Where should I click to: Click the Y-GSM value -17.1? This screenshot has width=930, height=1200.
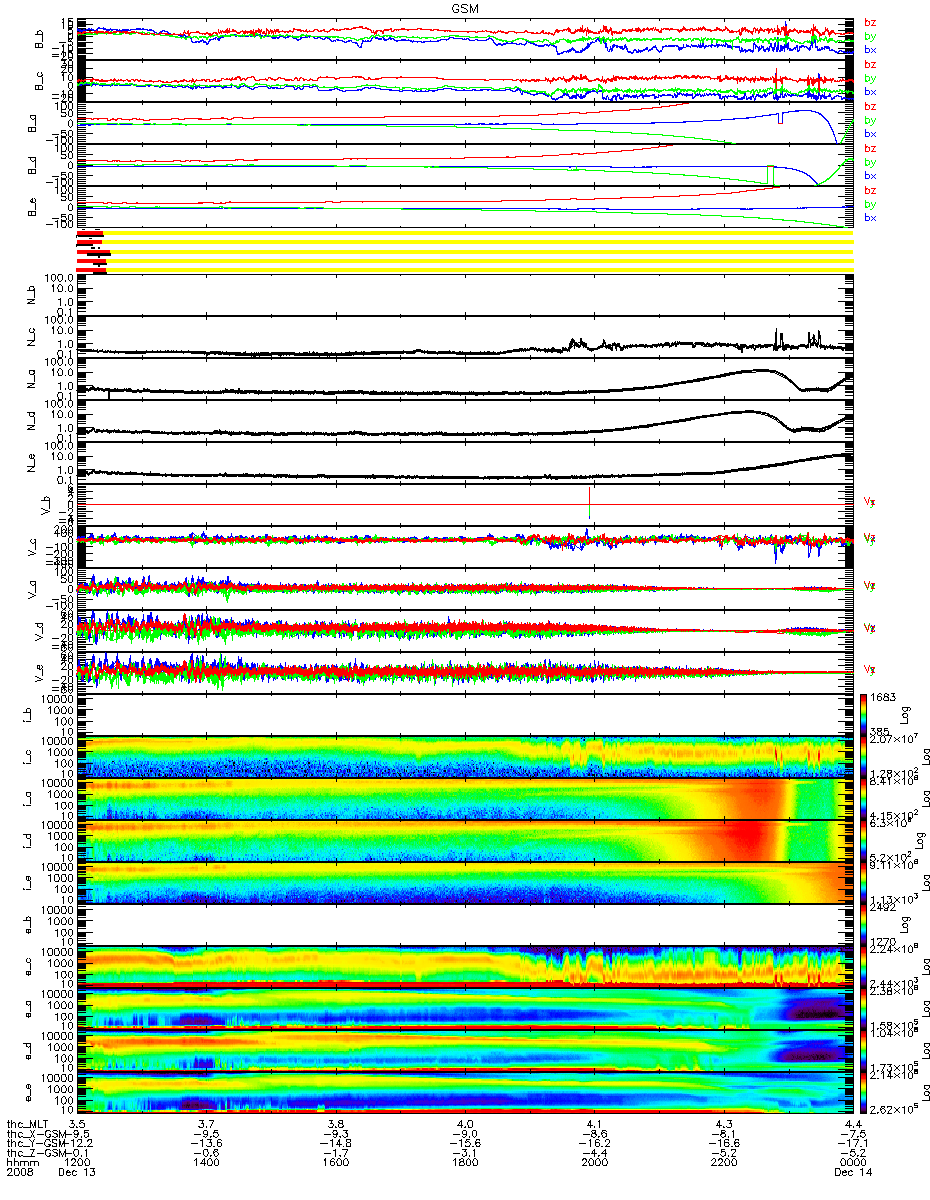click(x=852, y=1145)
